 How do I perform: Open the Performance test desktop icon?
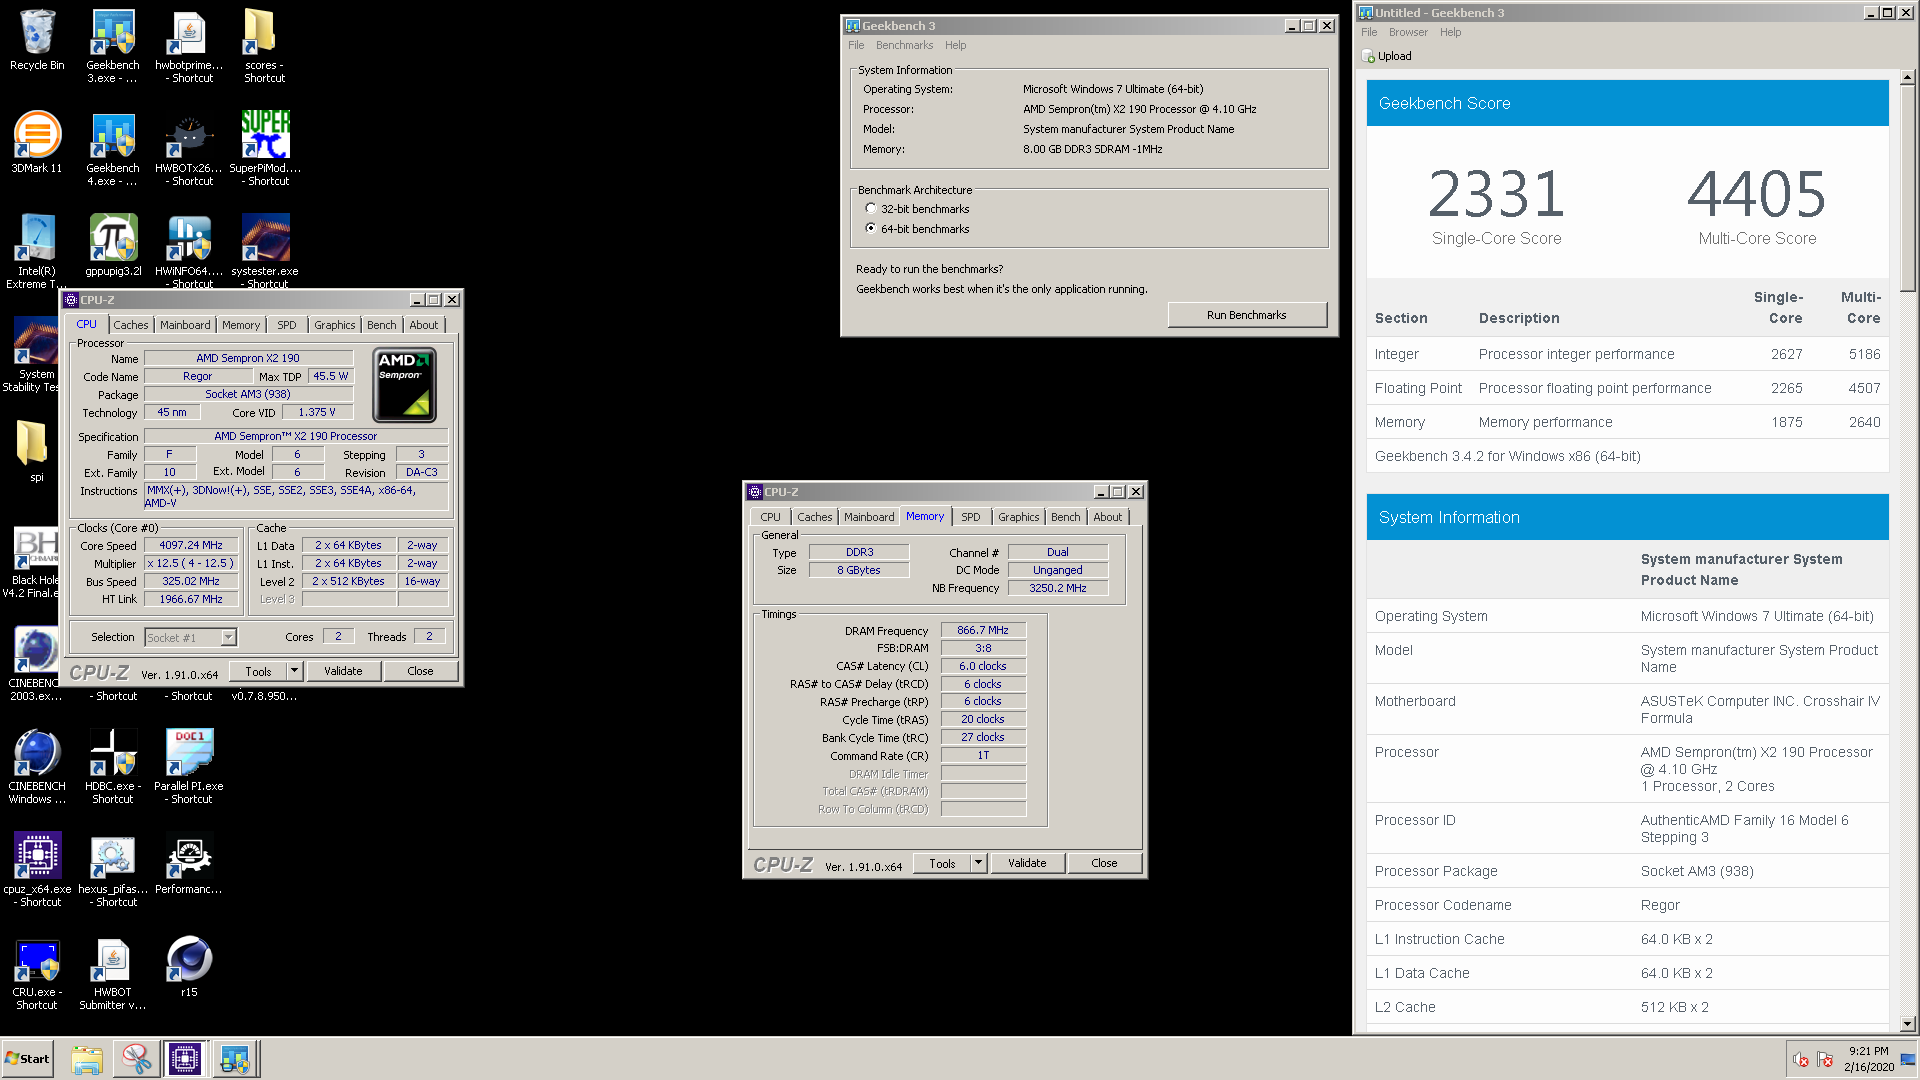[x=189, y=863]
